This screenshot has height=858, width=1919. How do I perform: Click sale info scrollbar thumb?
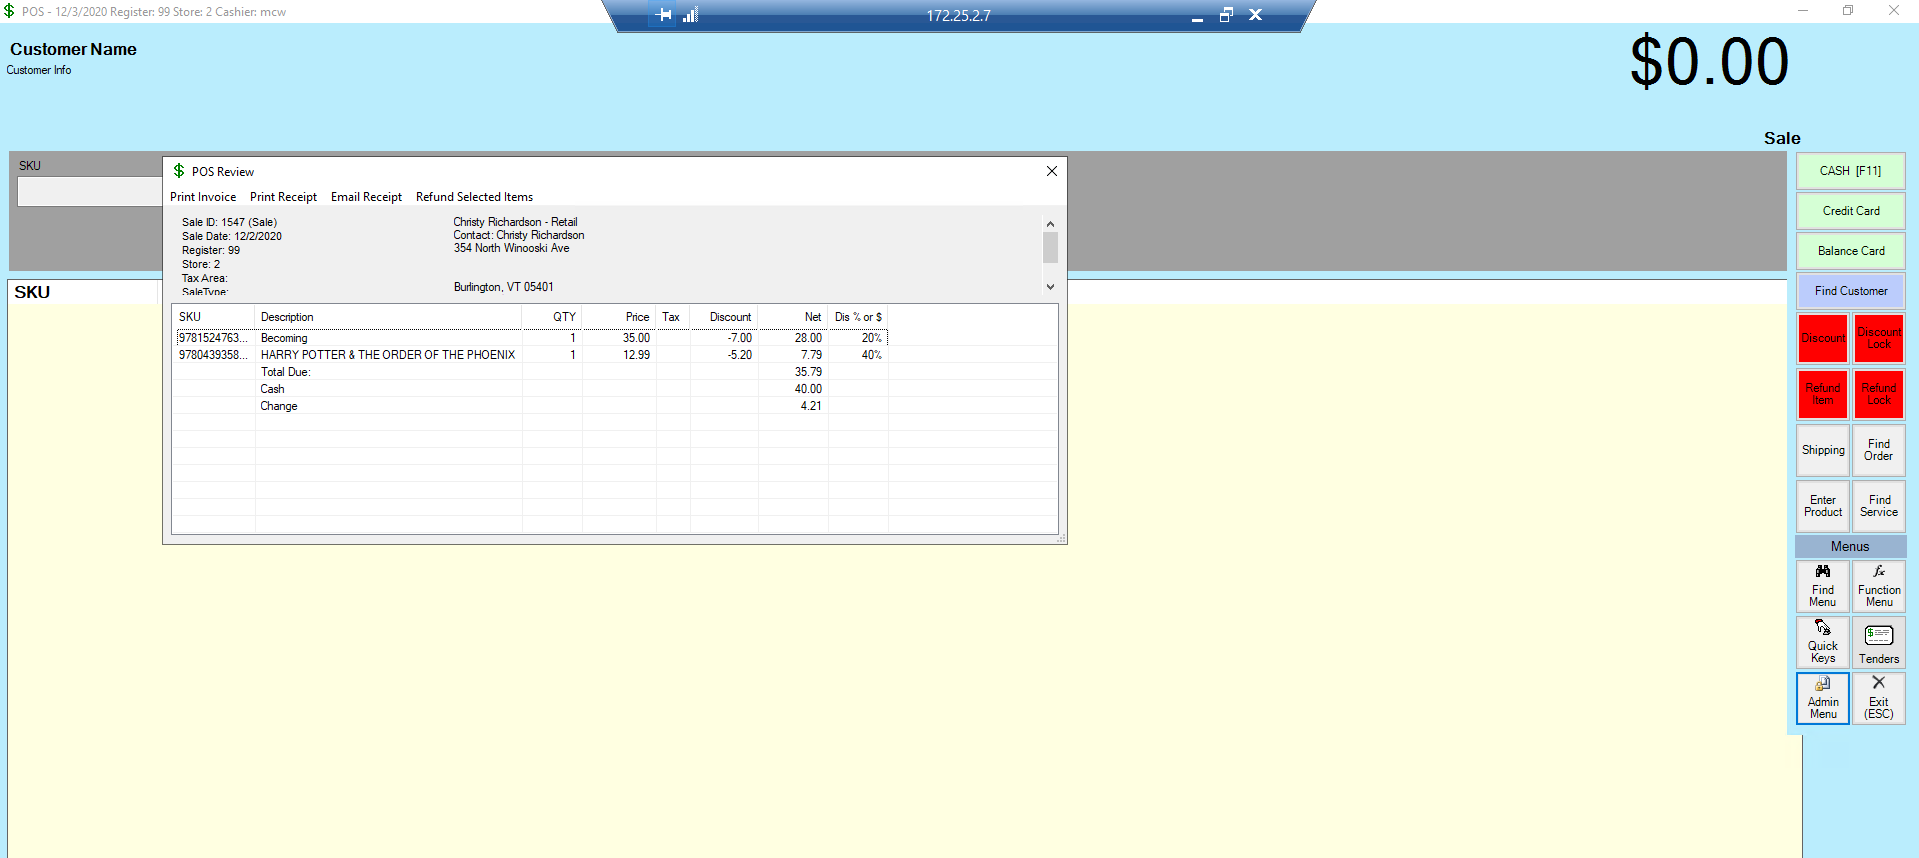pyautogui.click(x=1050, y=247)
